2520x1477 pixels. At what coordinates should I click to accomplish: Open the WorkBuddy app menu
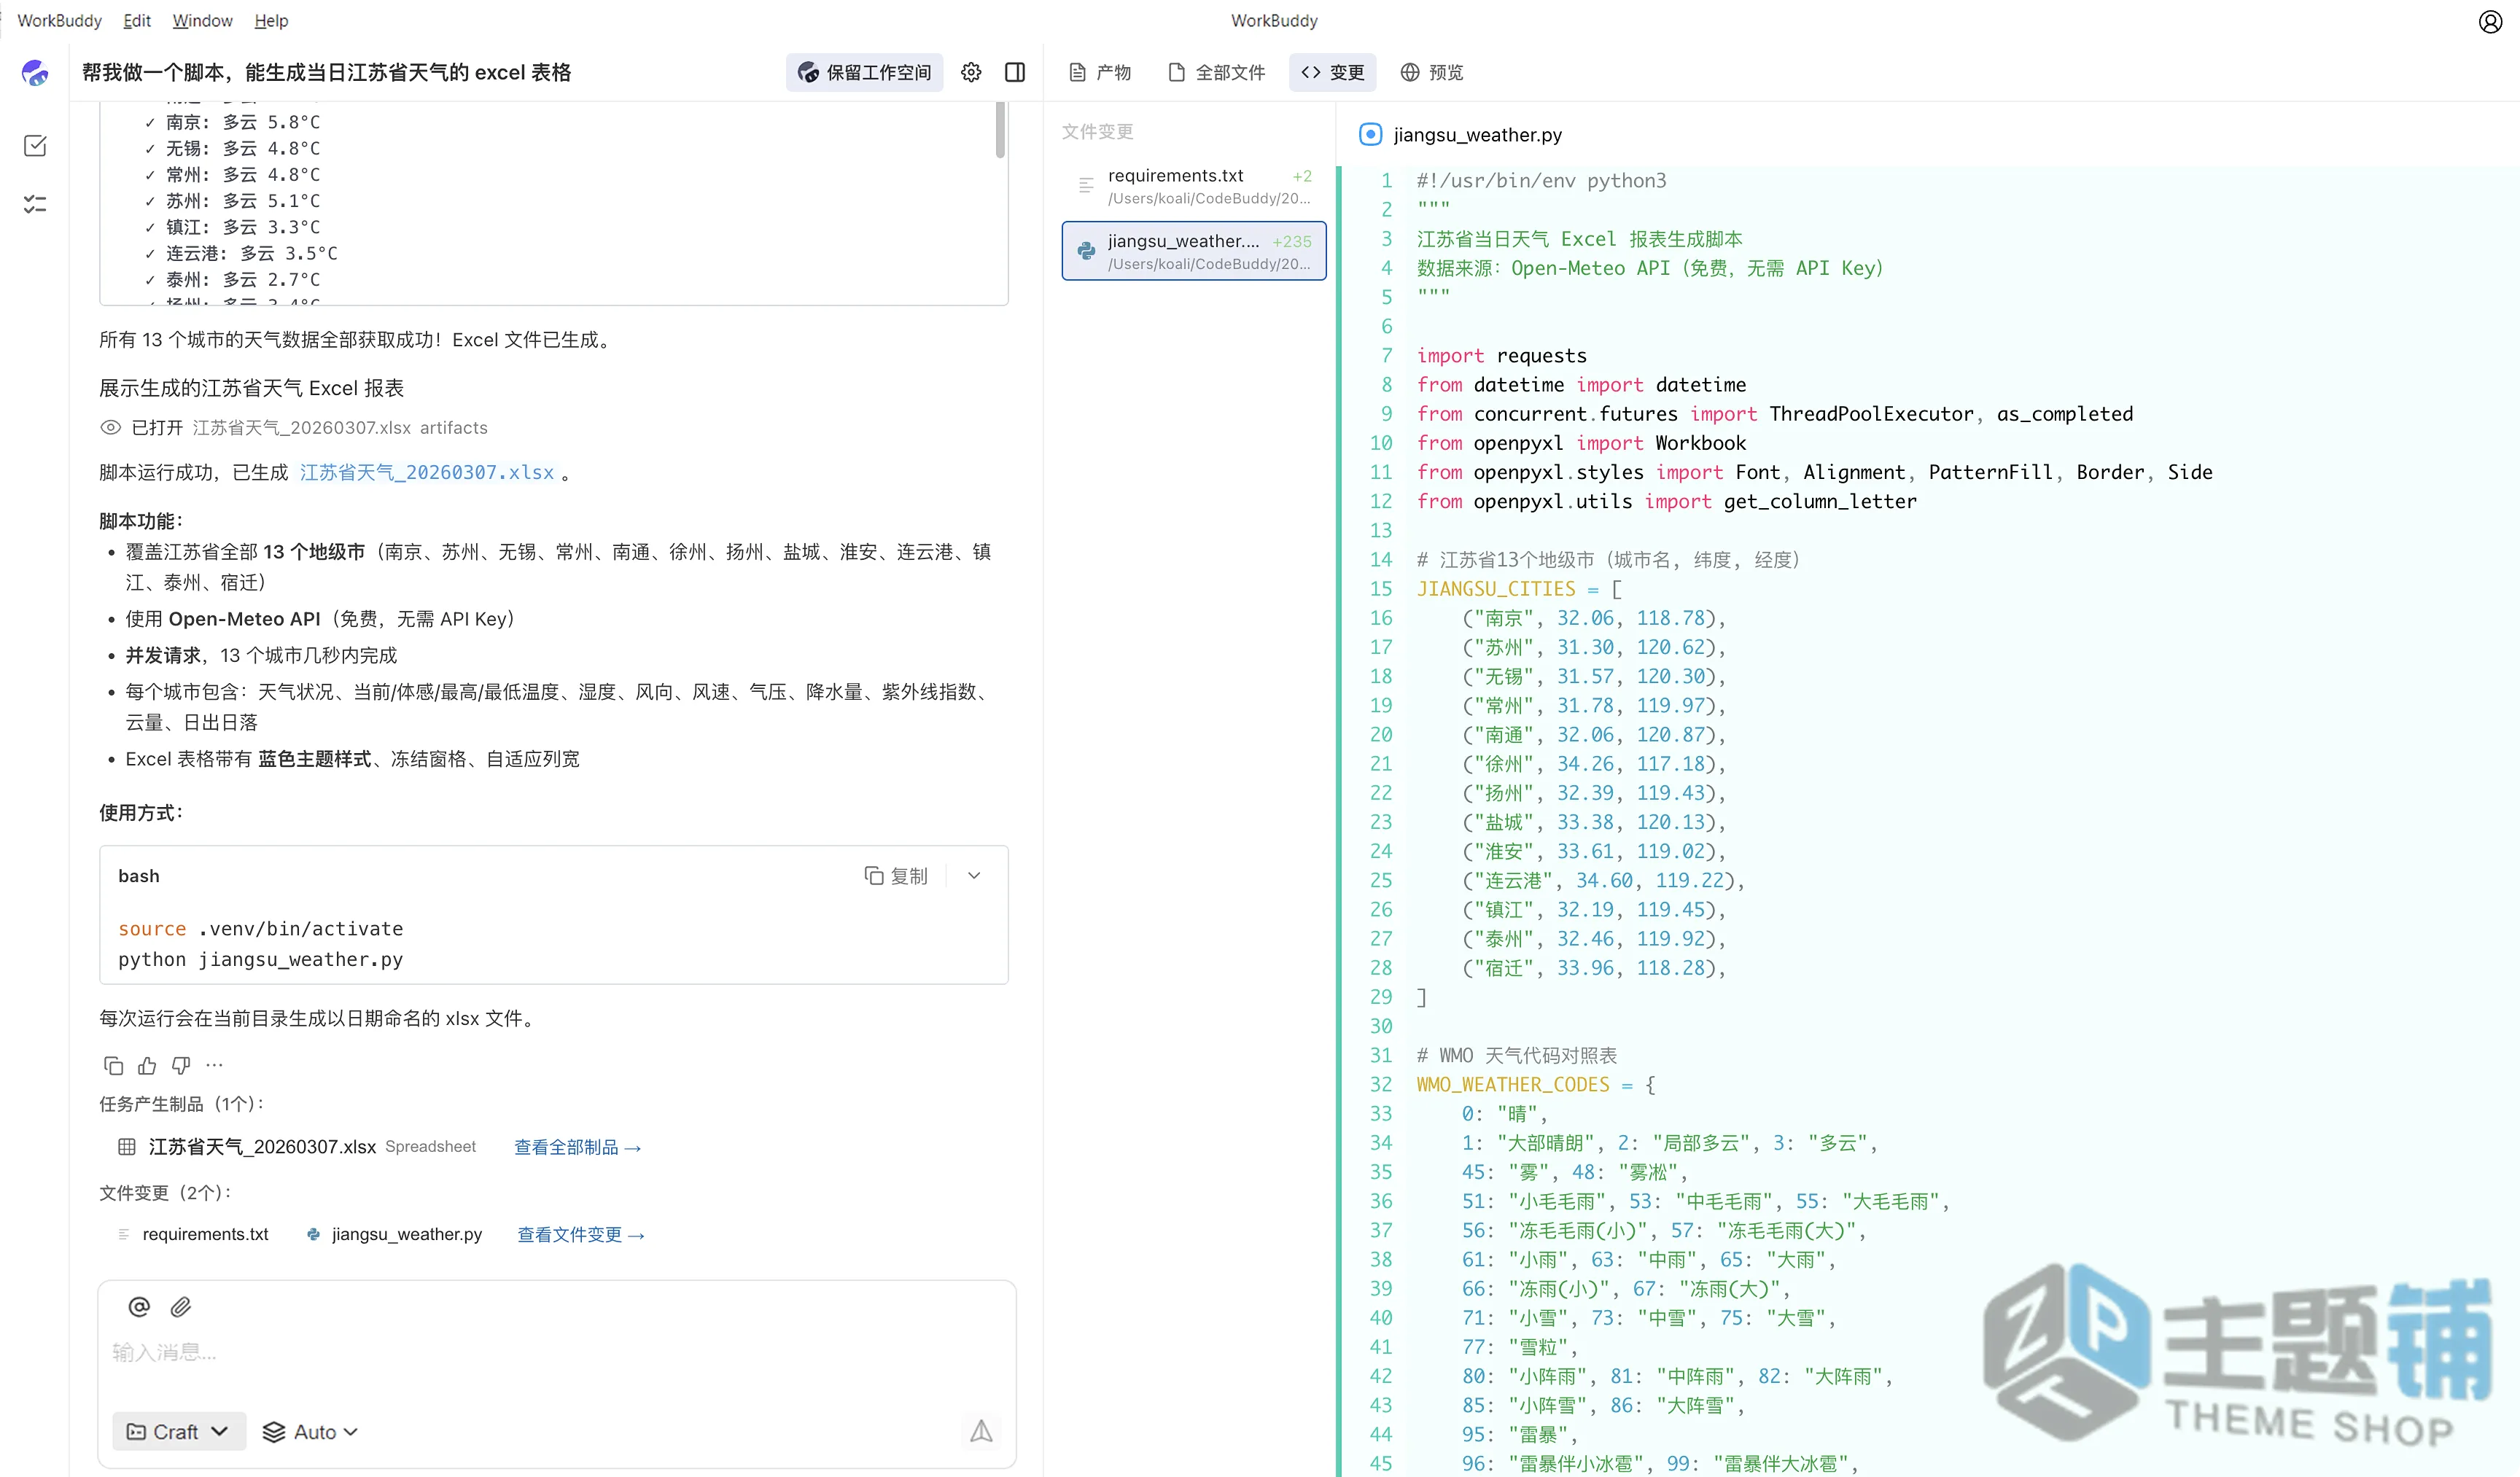click(59, 20)
